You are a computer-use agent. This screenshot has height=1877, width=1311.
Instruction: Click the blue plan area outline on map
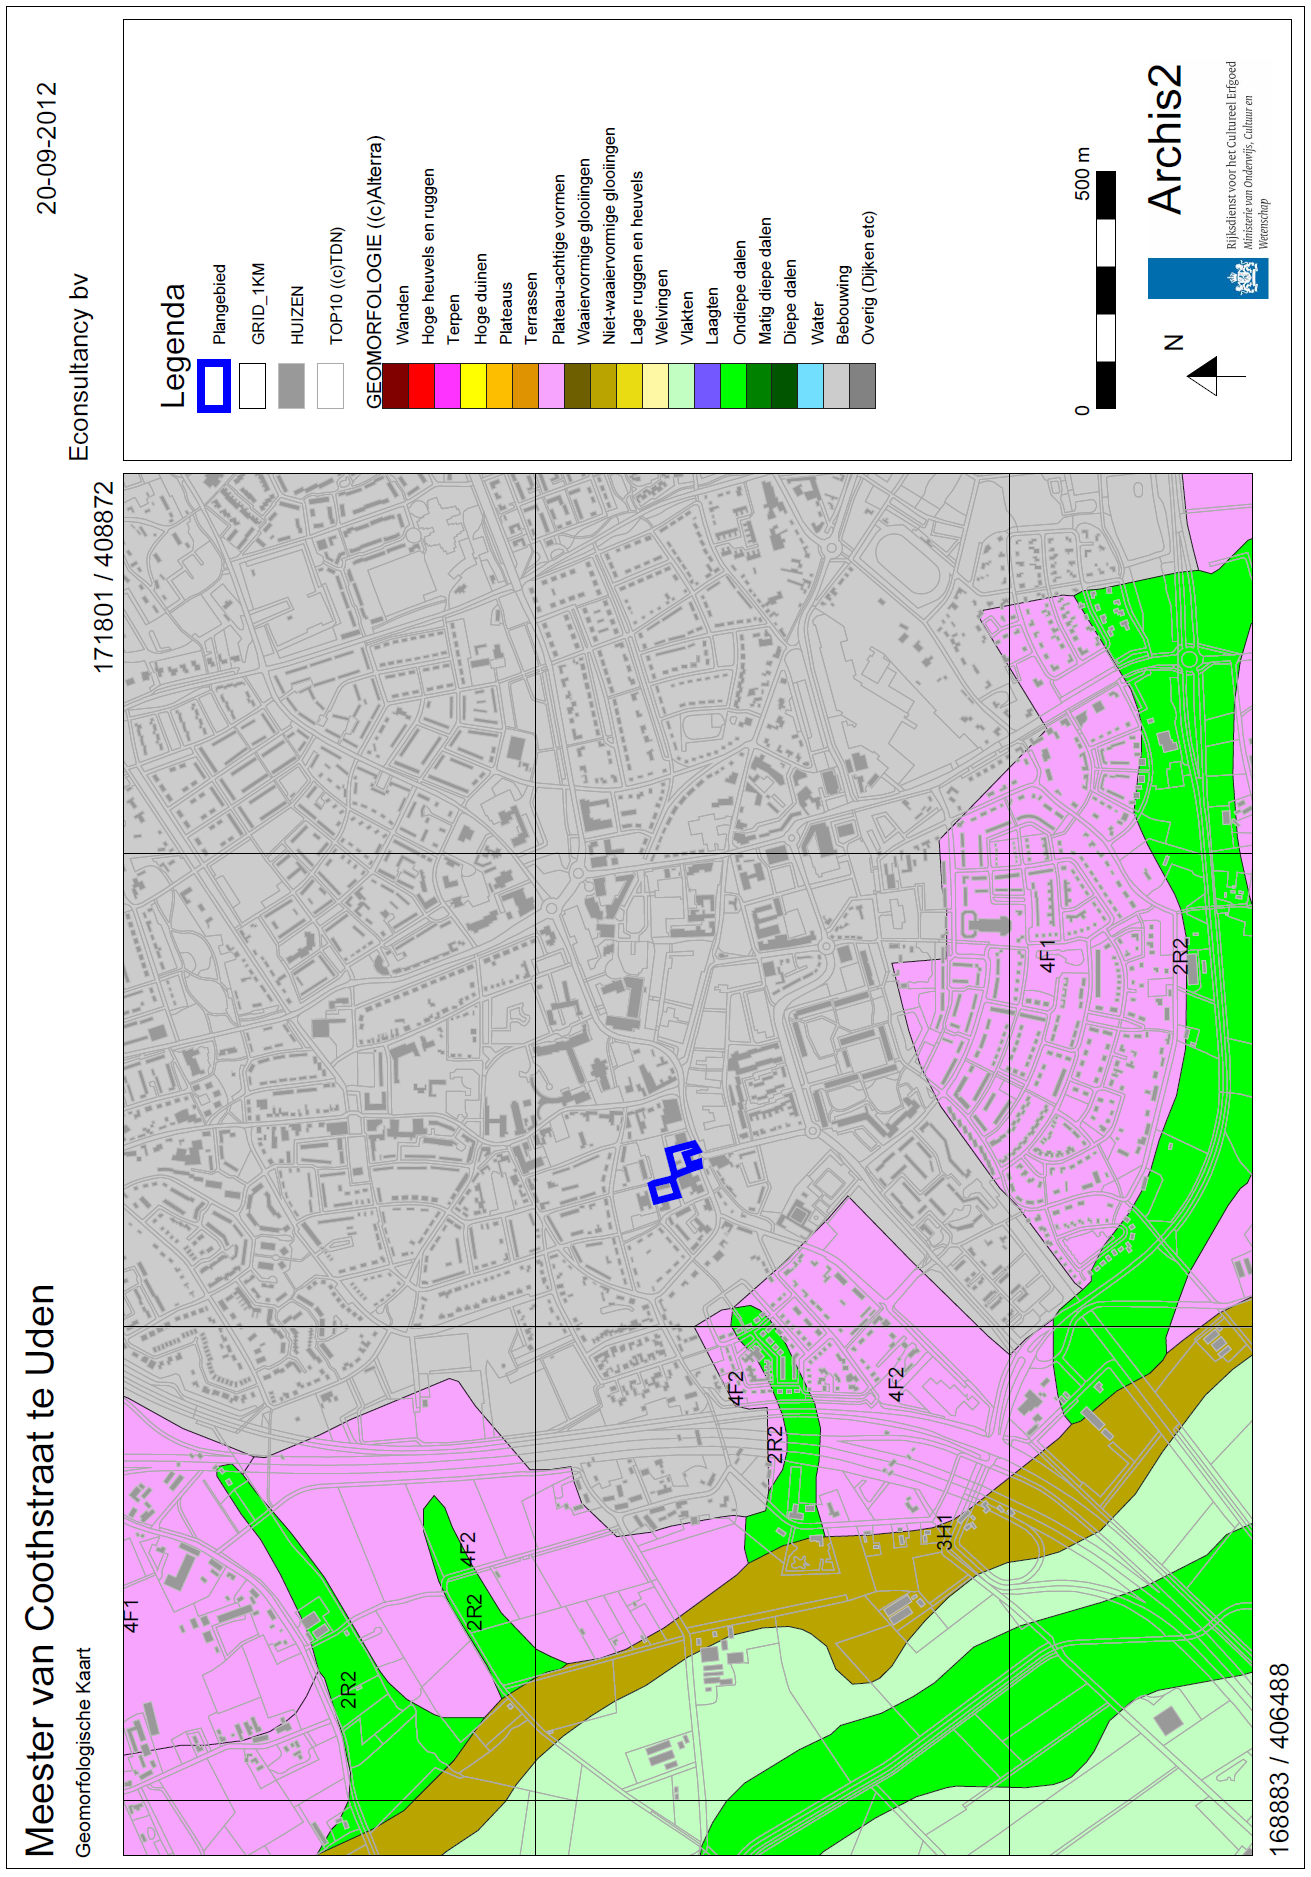click(x=676, y=1172)
